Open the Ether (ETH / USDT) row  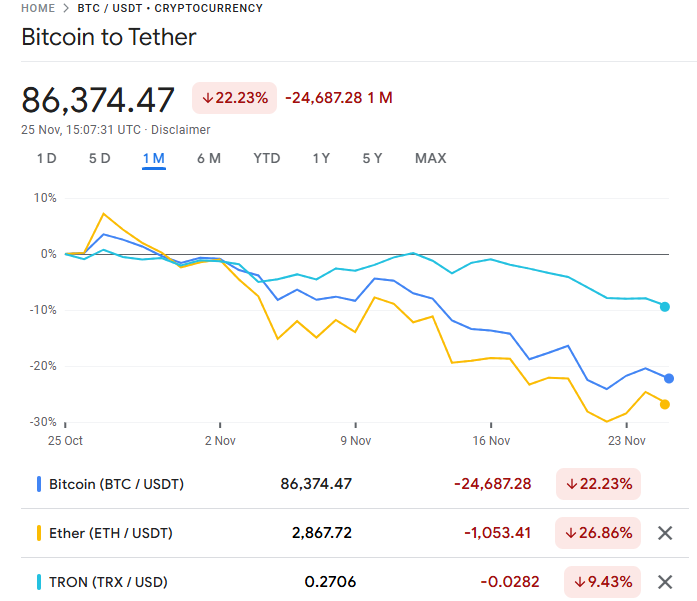(x=110, y=533)
